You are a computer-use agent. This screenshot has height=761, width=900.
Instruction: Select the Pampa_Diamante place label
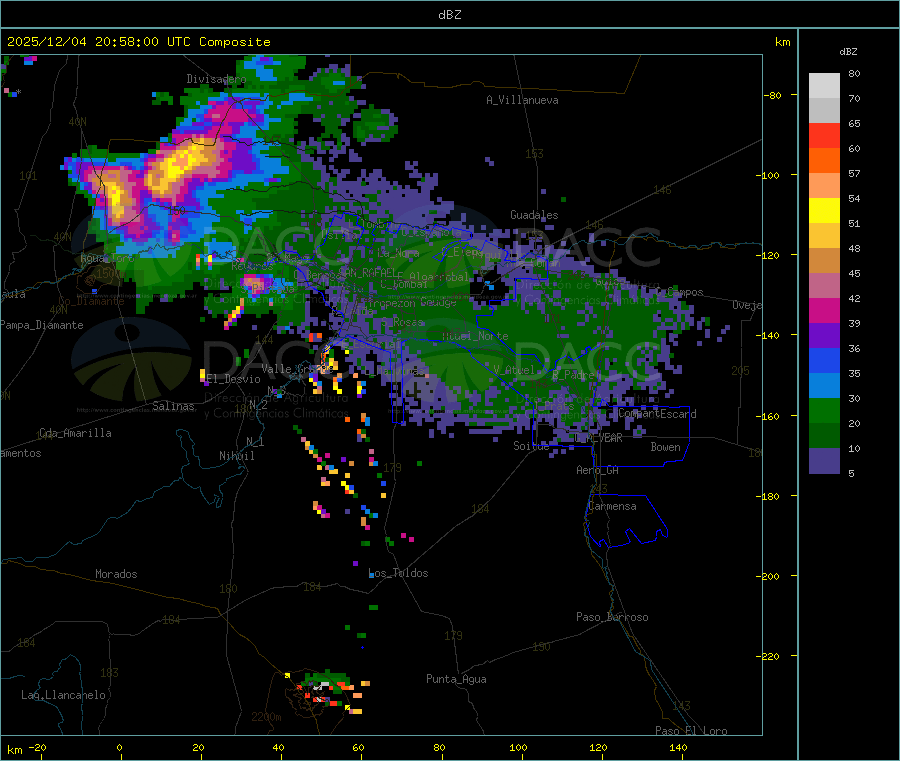click(42, 325)
